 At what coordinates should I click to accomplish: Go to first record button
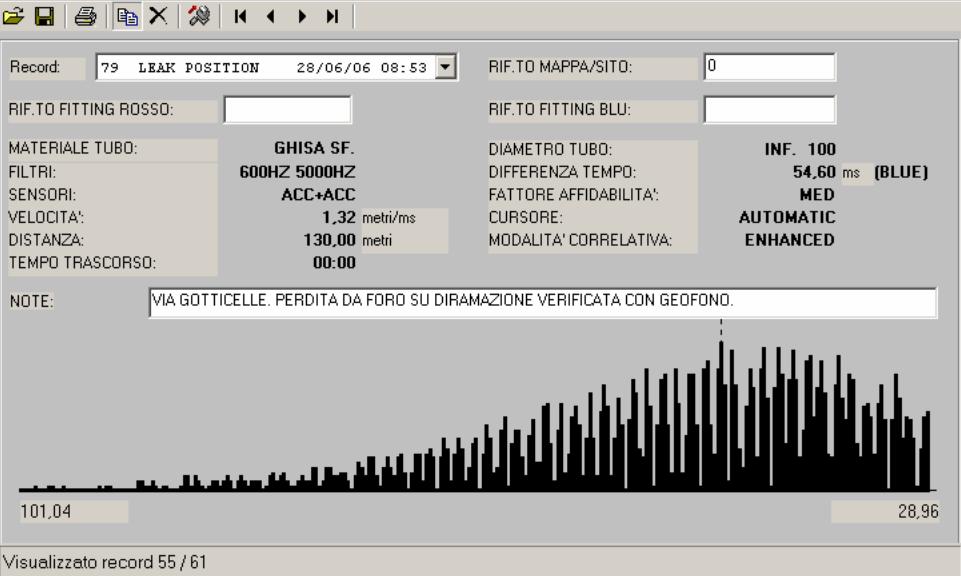point(240,17)
